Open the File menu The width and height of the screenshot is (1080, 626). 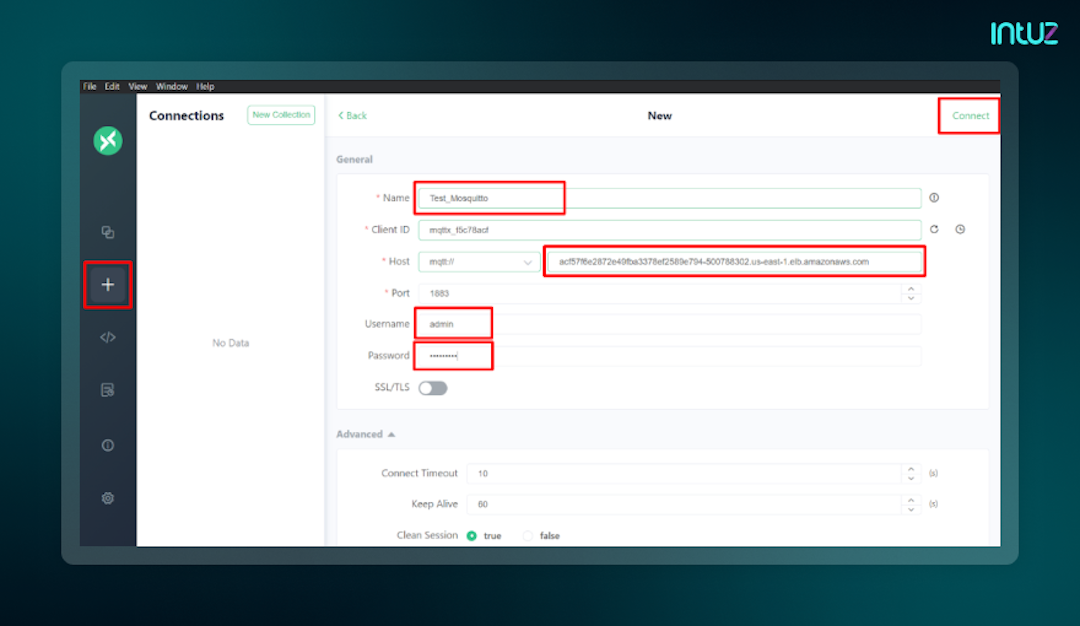[x=89, y=86]
